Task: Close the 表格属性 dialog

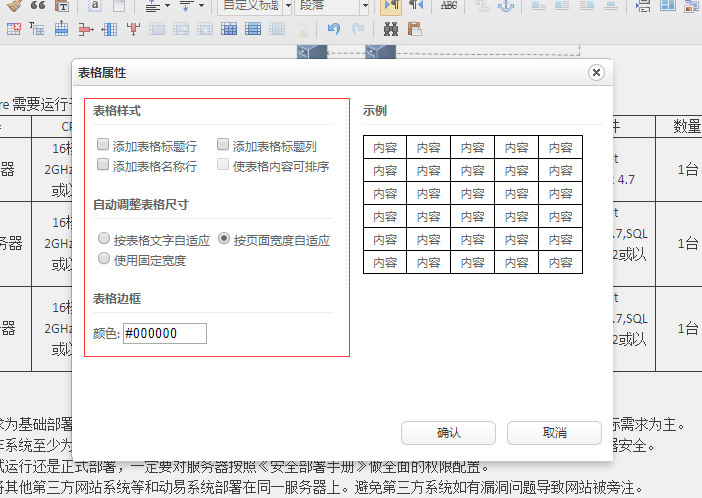Action: coord(596,73)
